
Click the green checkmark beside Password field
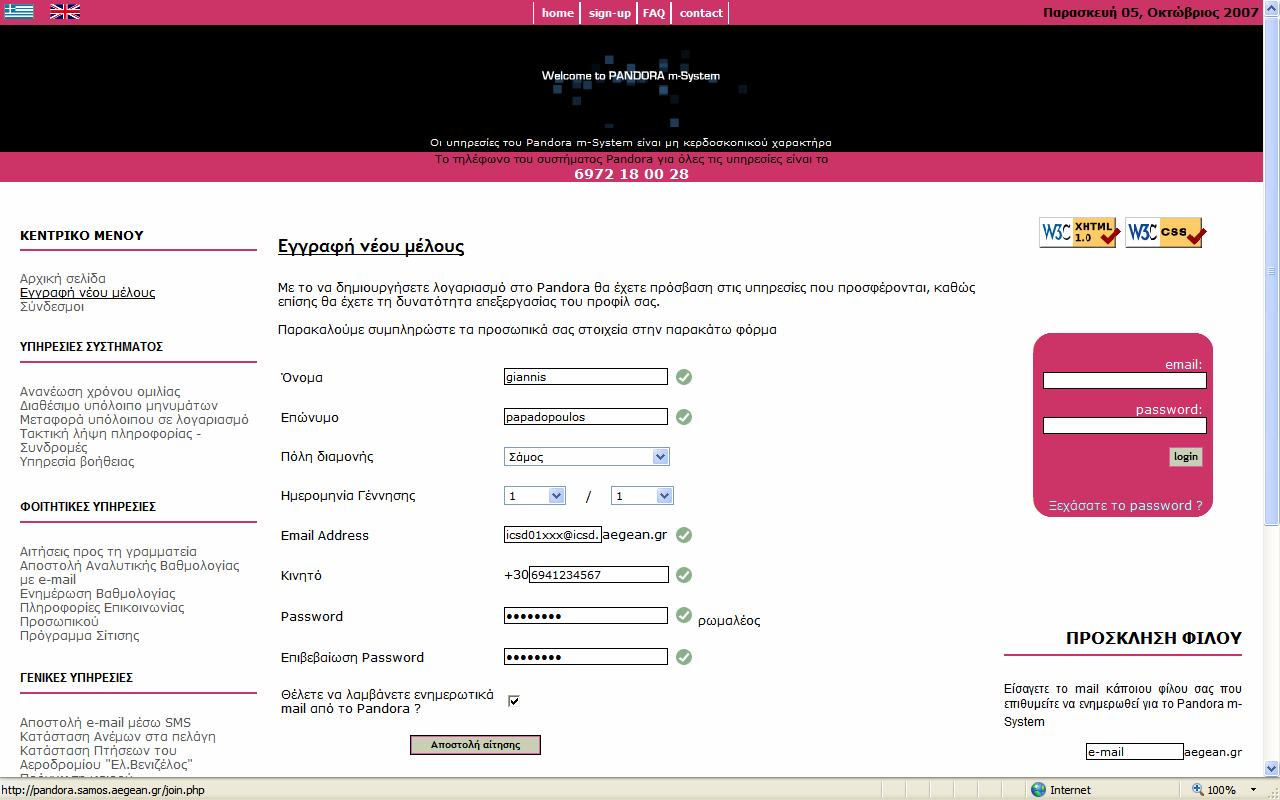684,615
